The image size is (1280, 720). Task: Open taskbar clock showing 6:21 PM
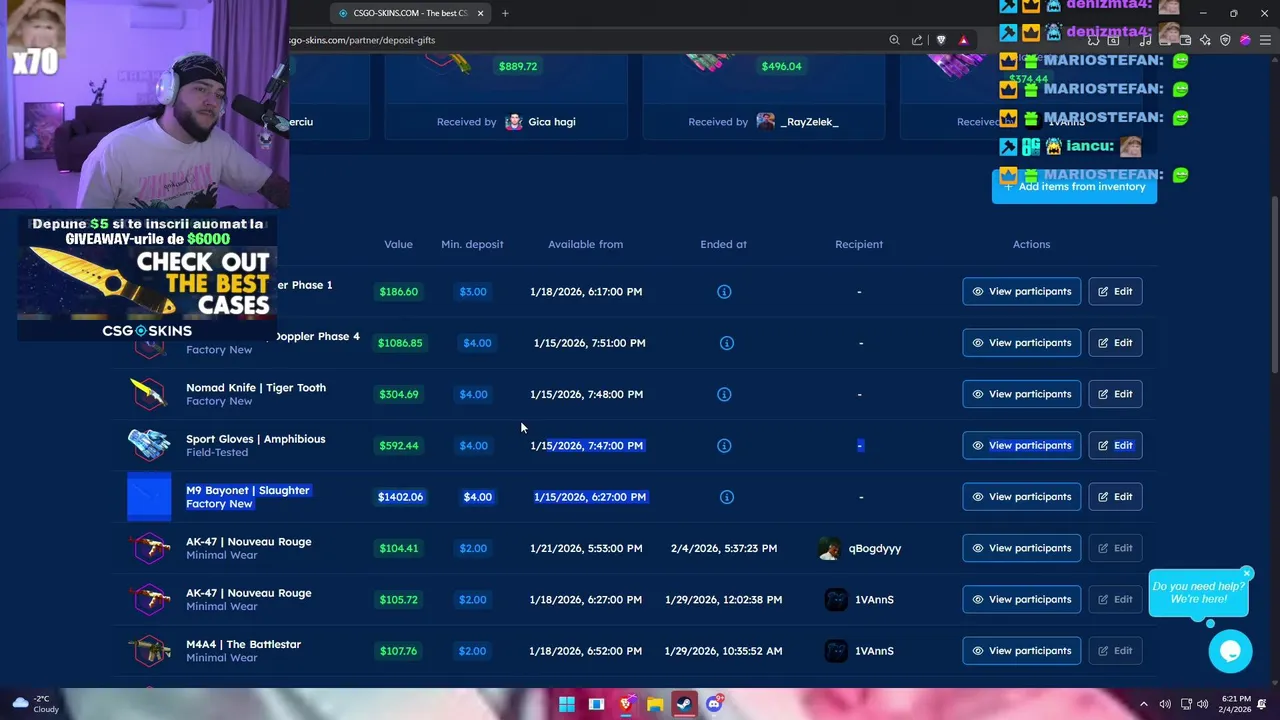point(1235,704)
